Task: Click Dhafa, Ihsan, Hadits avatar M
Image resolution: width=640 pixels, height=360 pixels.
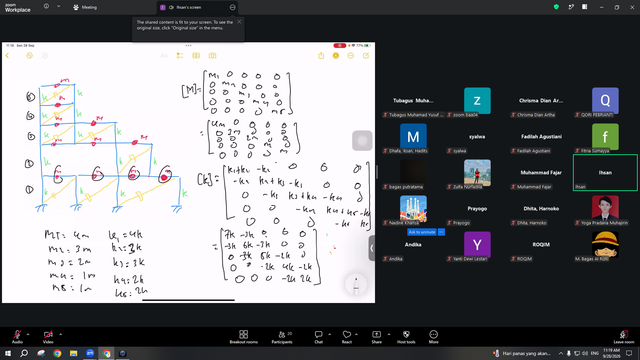Action: [x=413, y=136]
